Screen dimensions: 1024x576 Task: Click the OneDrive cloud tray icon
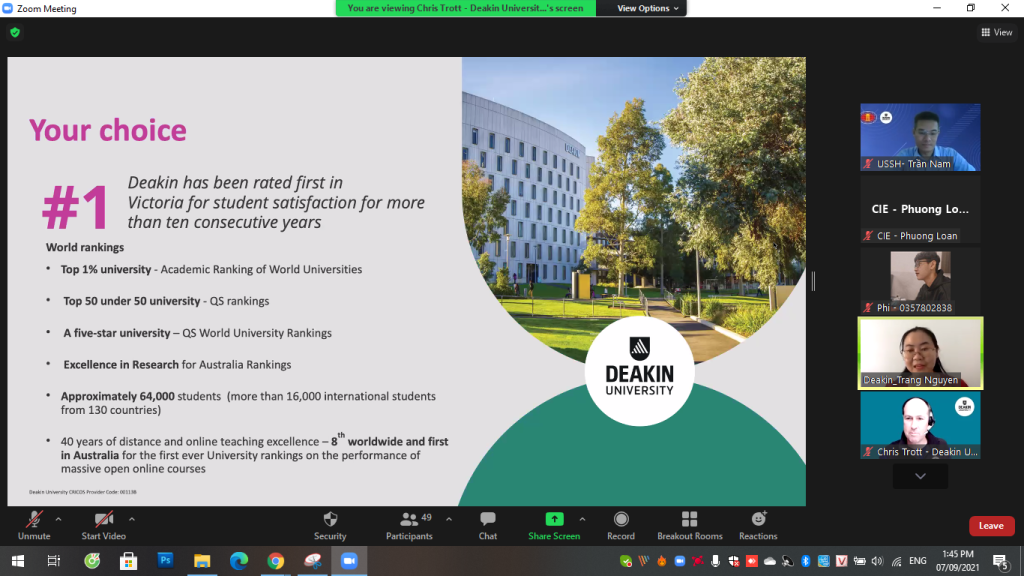coord(770,561)
